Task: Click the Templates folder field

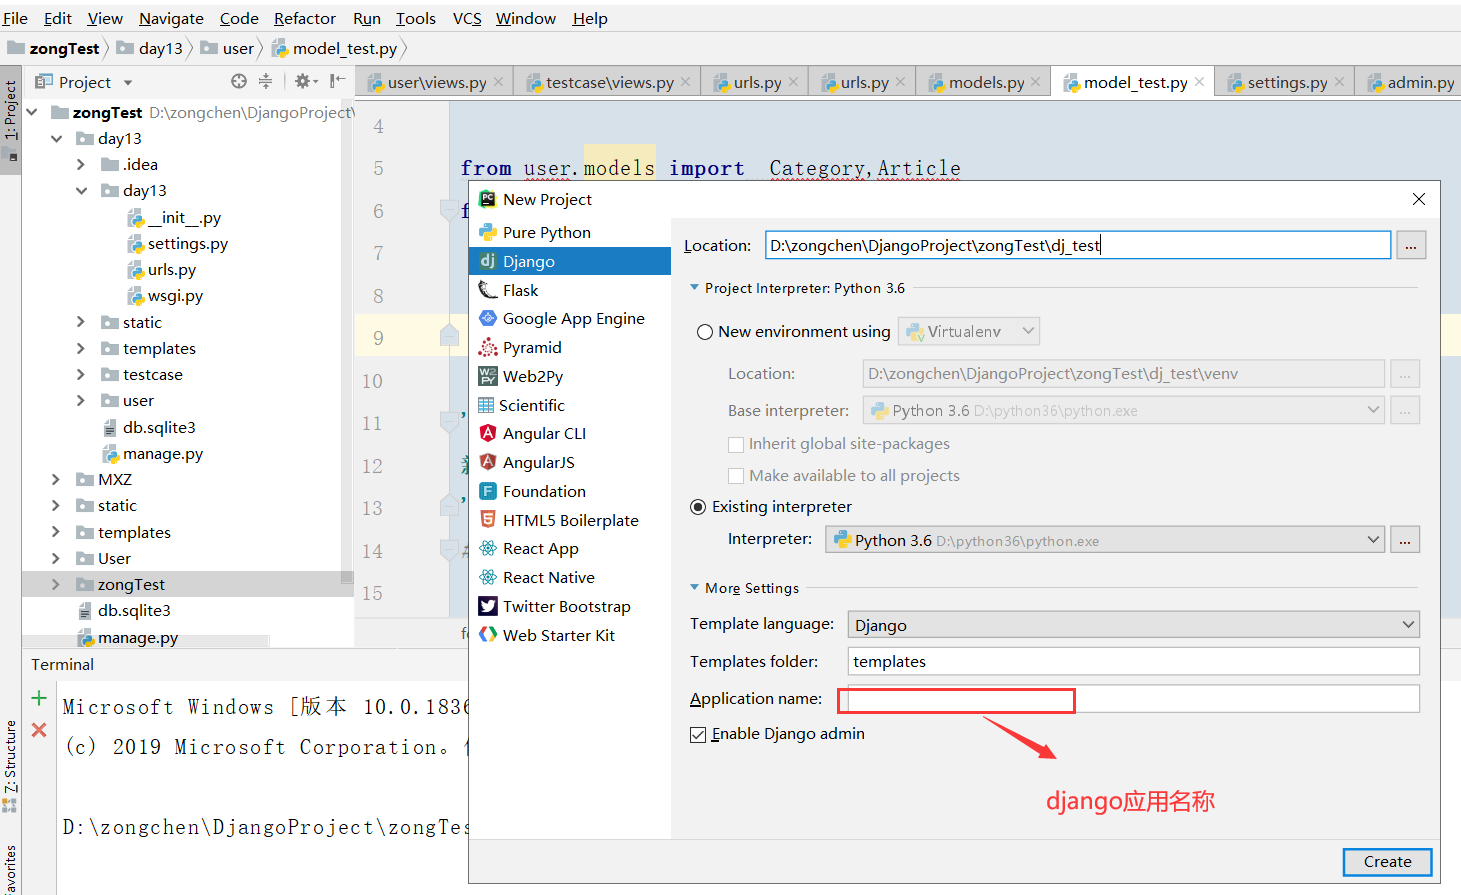Action: 1134,661
